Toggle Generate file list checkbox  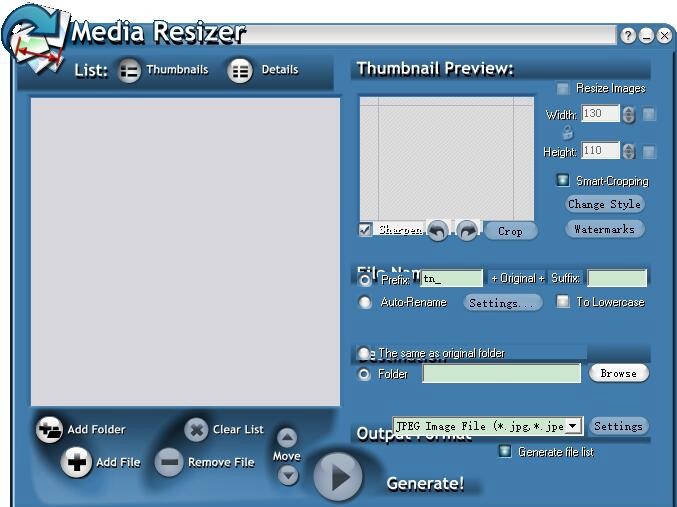coord(504,451)
